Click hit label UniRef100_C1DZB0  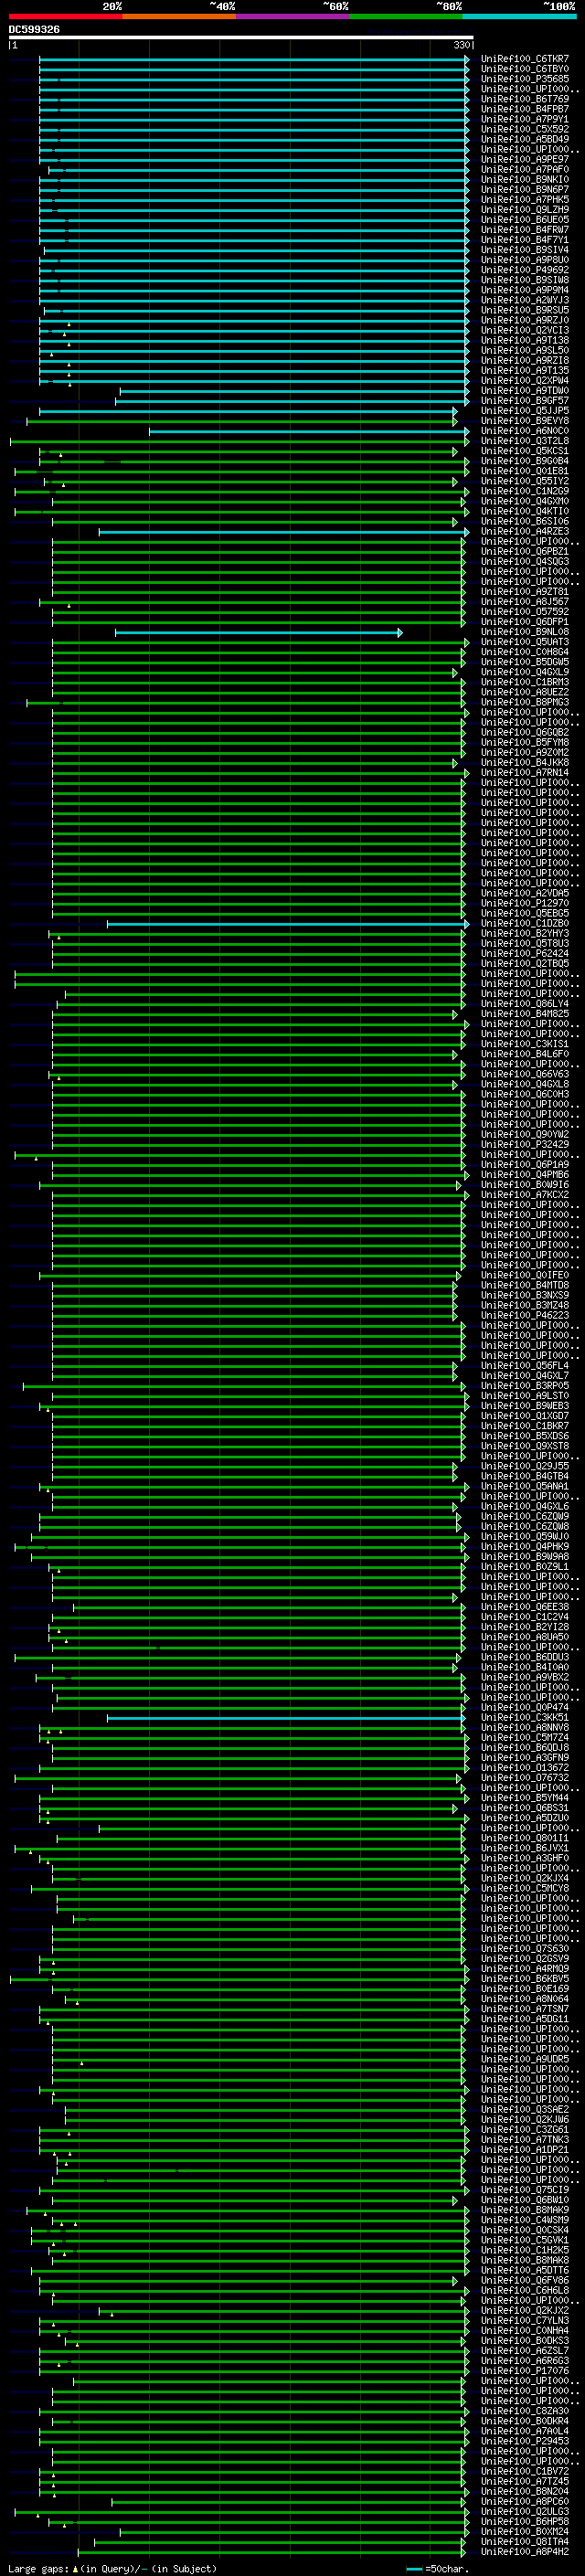click(x=525, y=923)
